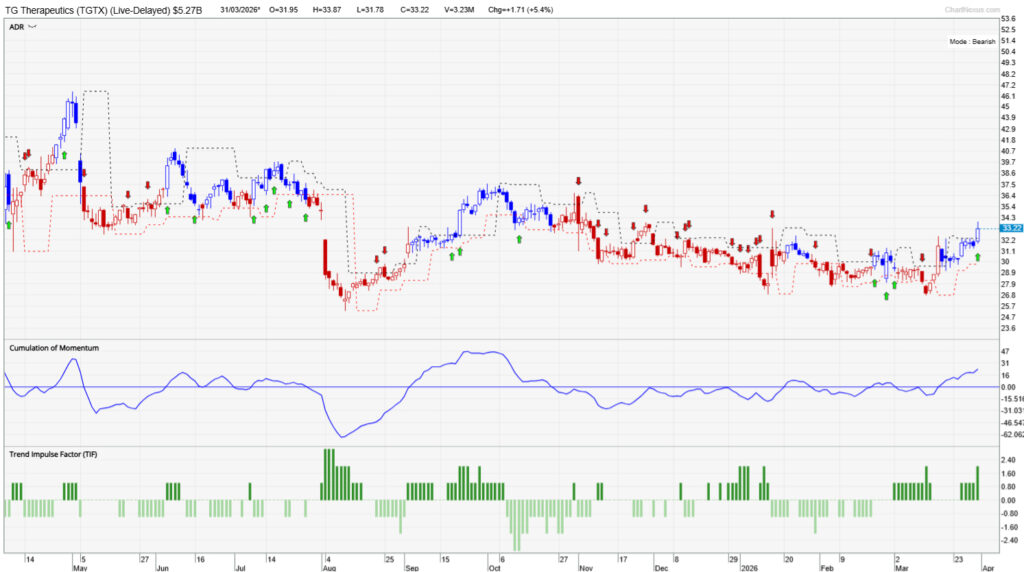Click the Cumulation of Momentum panel title
Image resolution: width=1024 pixels, height=572 pixels.
click(54, 348)
